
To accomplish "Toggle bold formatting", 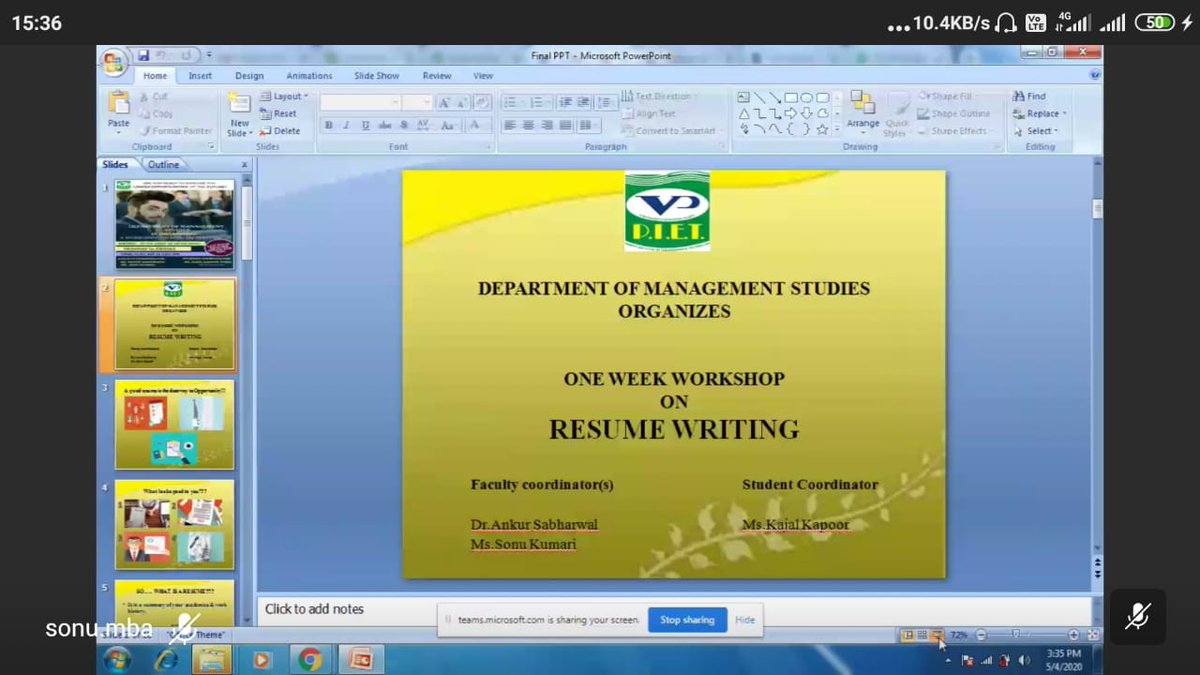I will tap(328, 125).
